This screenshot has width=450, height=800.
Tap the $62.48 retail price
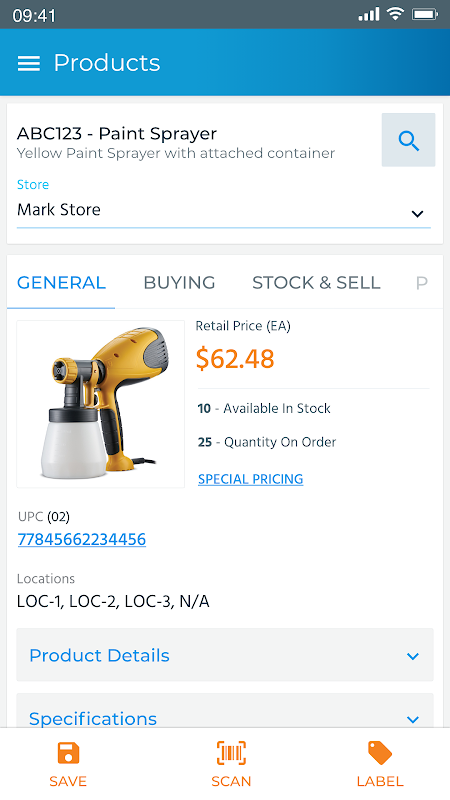(x=235, y=359)
